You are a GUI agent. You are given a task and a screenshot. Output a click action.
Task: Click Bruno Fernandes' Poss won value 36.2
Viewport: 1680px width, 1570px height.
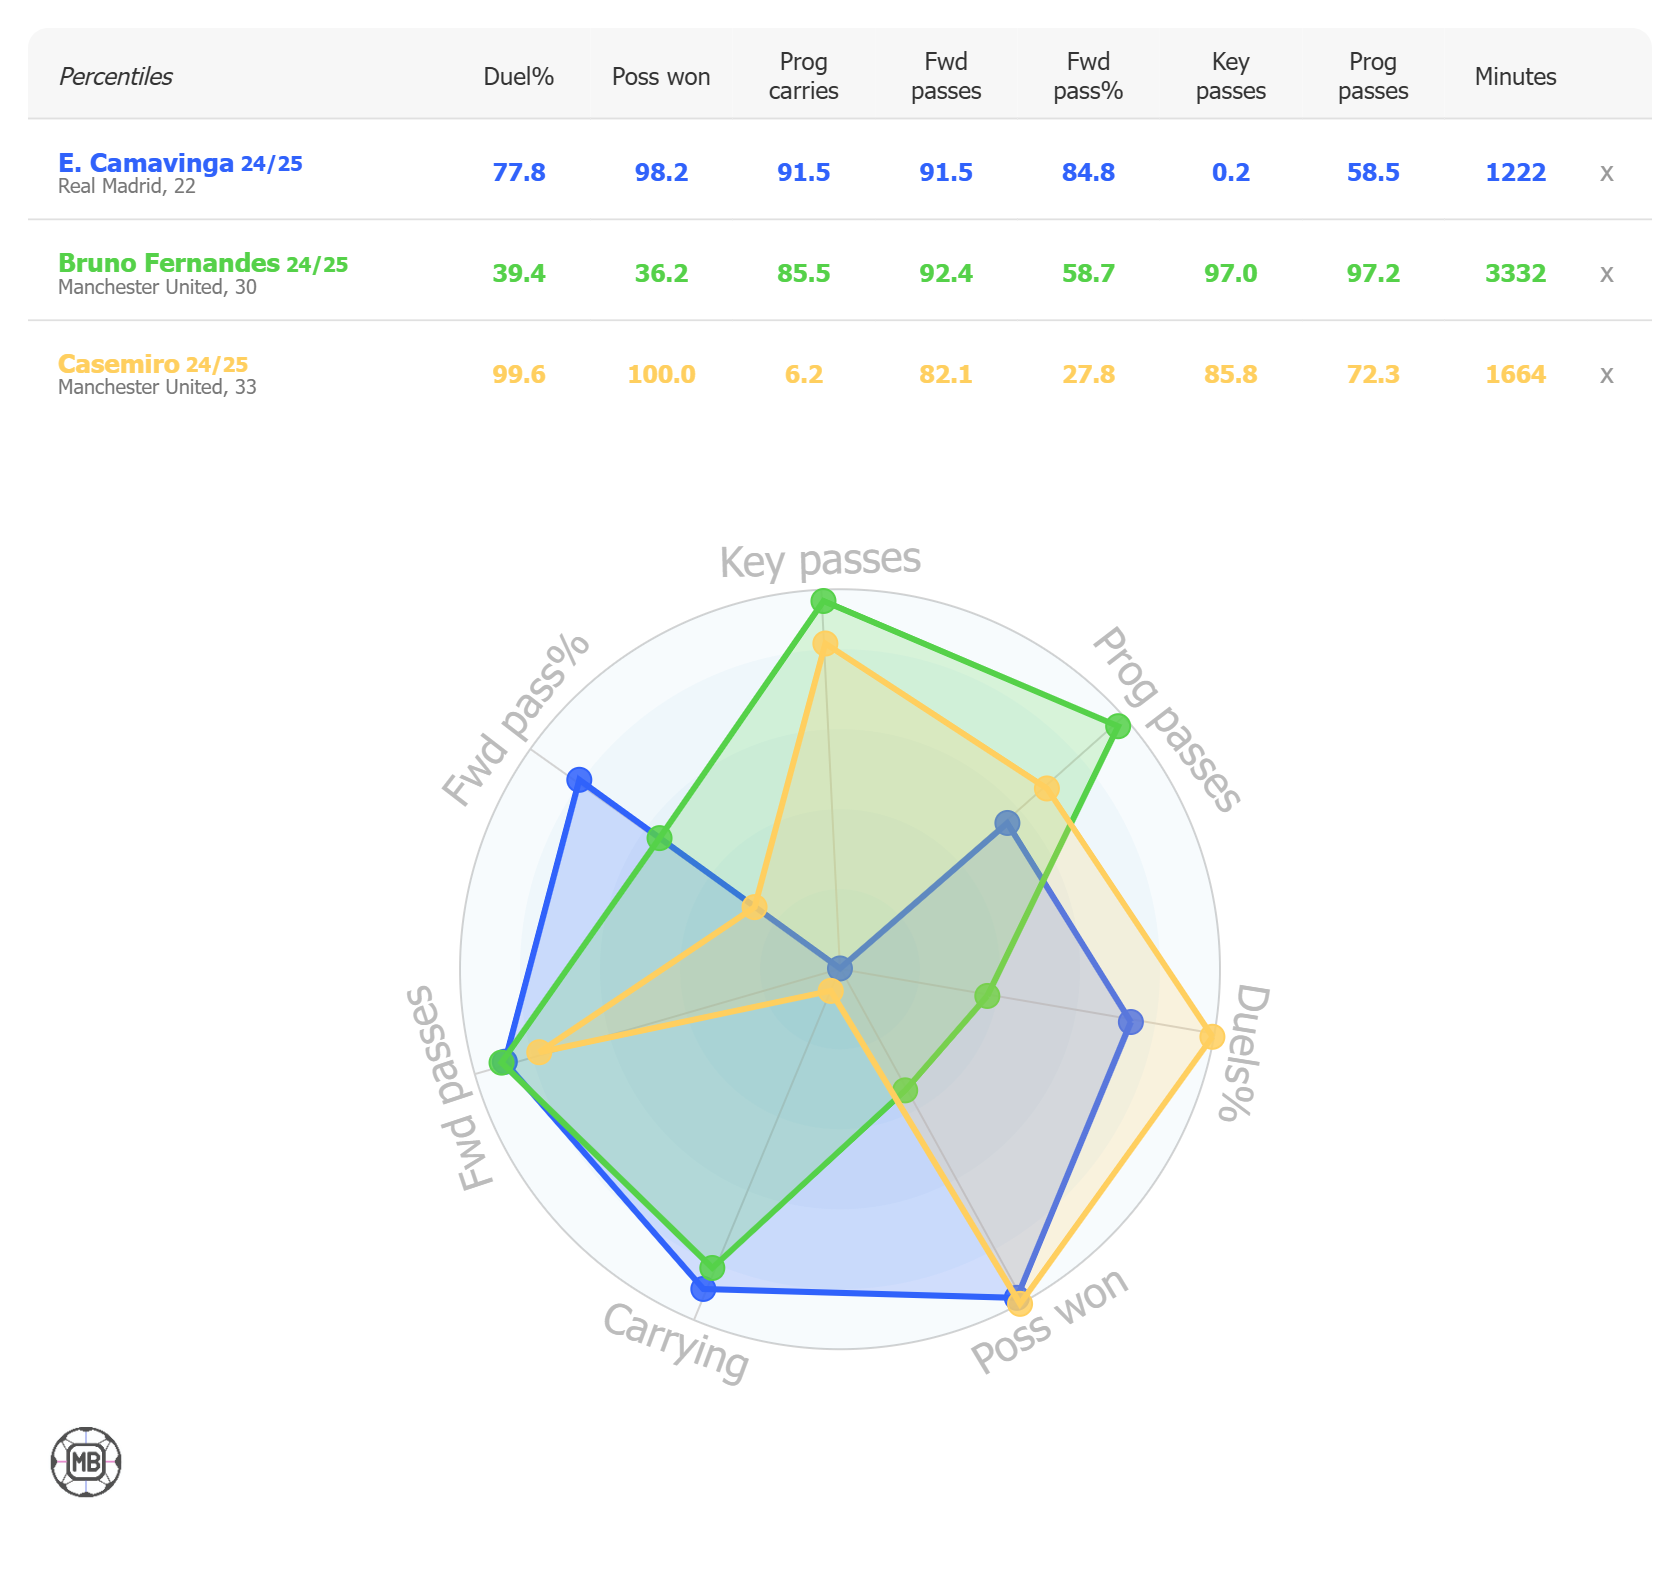[x=661, y=274]
